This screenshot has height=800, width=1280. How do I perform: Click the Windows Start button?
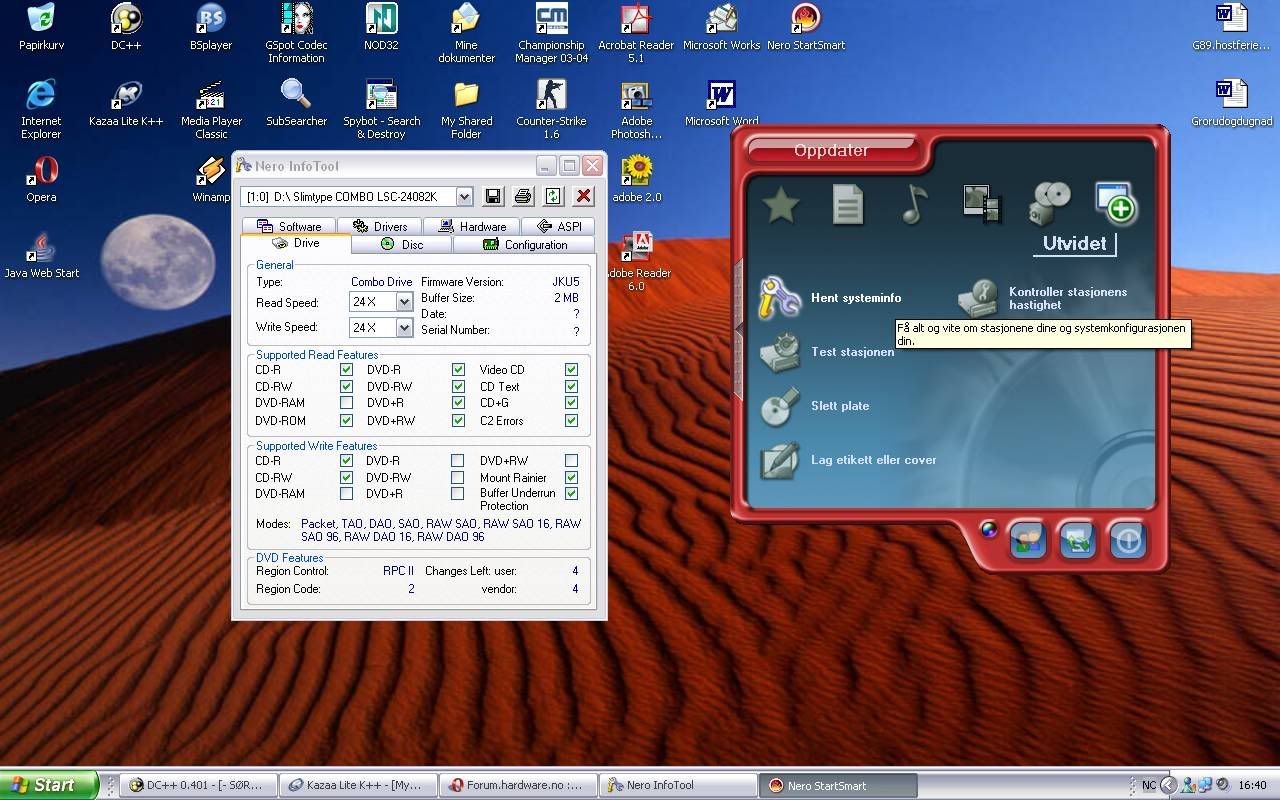click(49, 785)
